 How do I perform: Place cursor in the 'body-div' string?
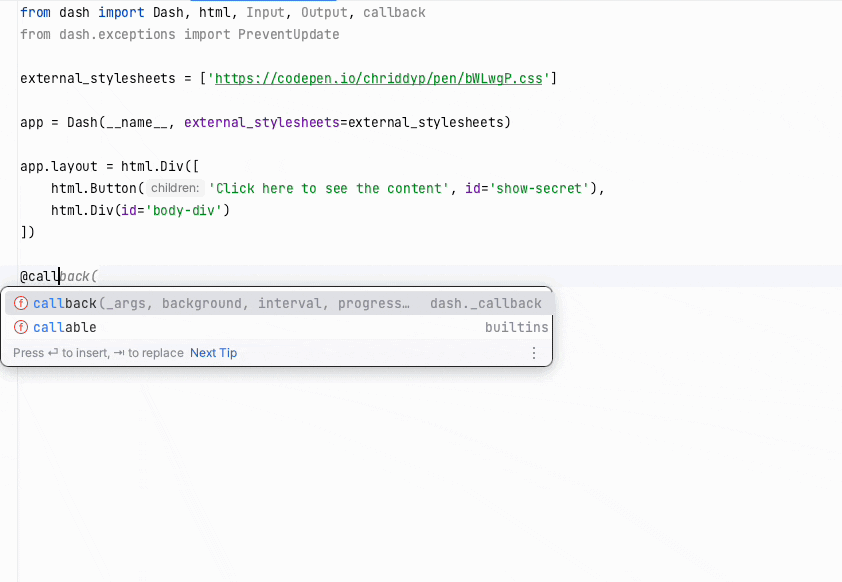click(x=184, y=210)
